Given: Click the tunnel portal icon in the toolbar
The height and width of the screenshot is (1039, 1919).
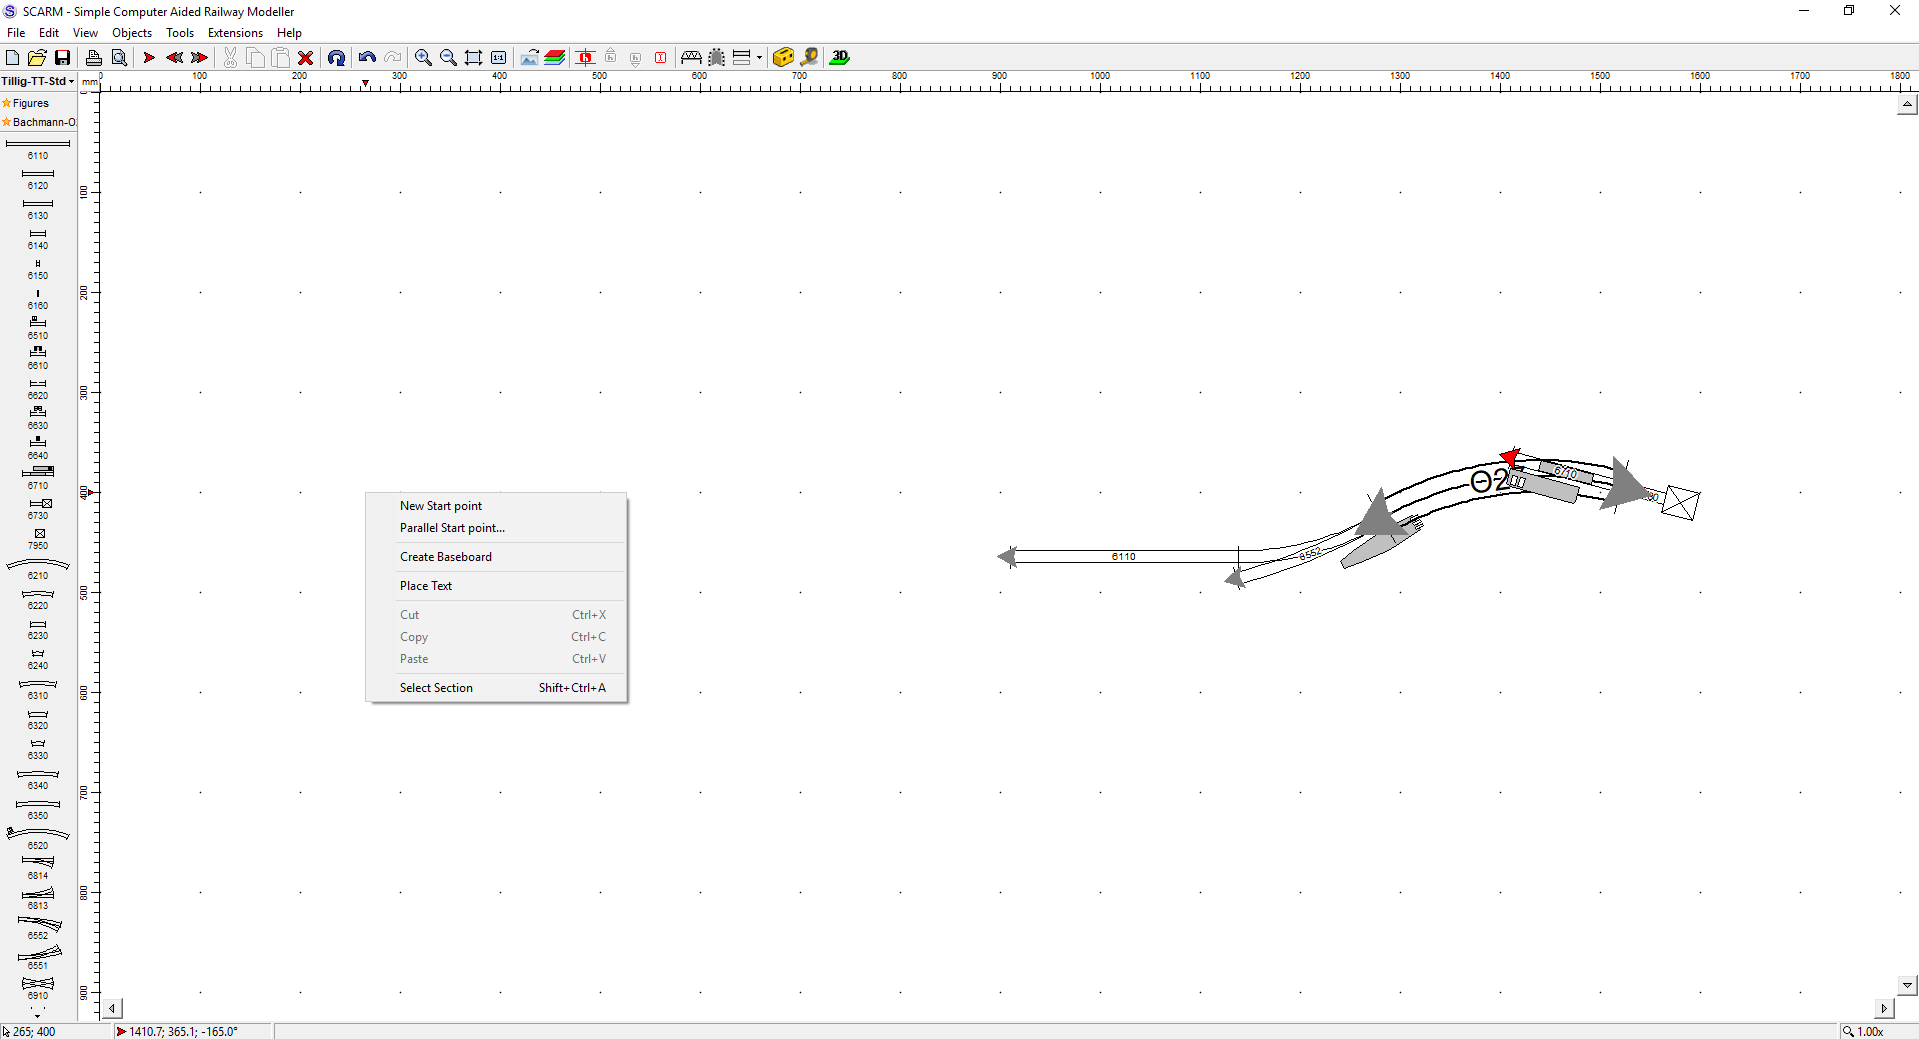Looking at the screenshot, I should tap(716, 58).
